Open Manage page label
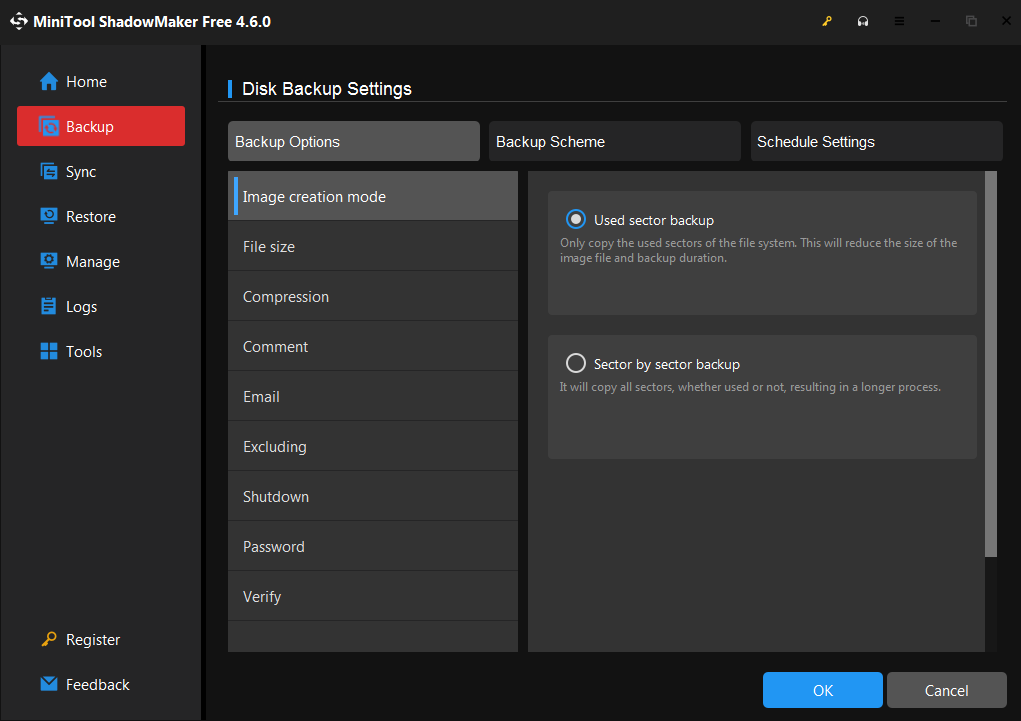1021x721 pixels. coord(92,262)
